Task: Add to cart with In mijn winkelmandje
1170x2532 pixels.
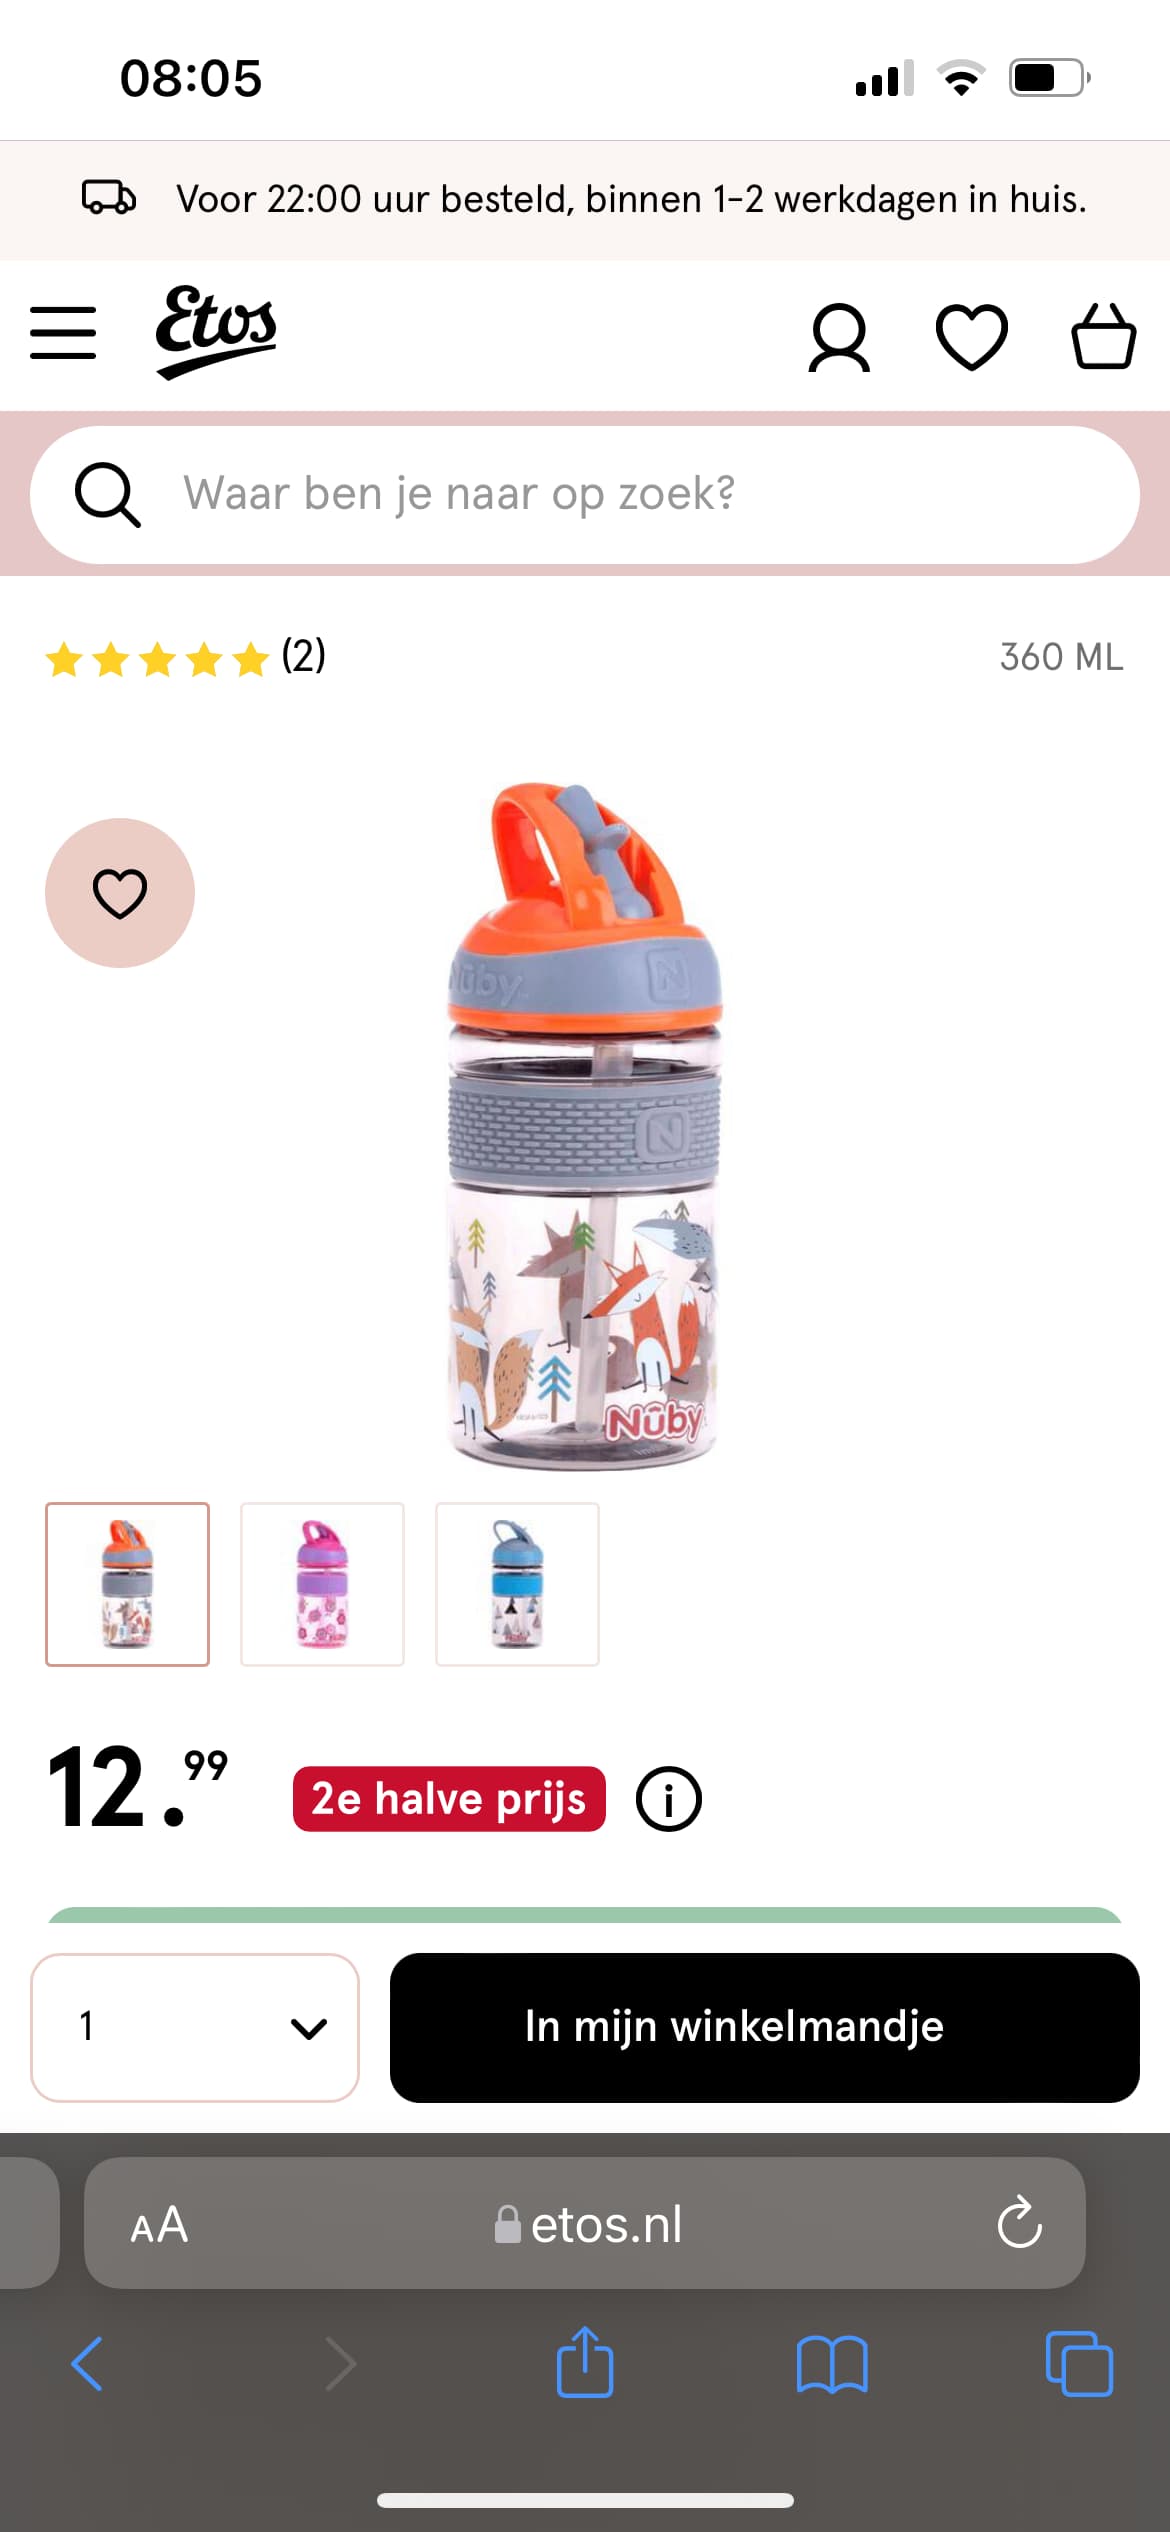Action: (765, 2027)
